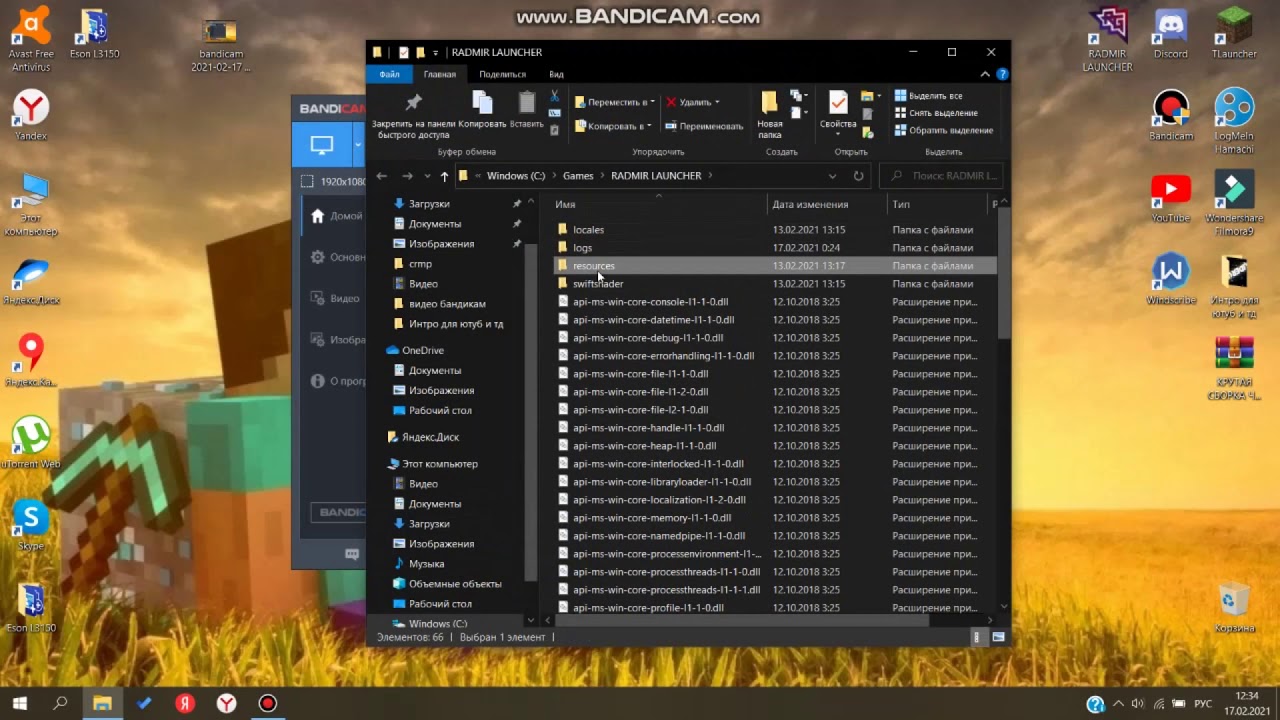Go up one folder level arrow
The height and width of the screenshot is (720, 1280).
(x=444, y=176)
